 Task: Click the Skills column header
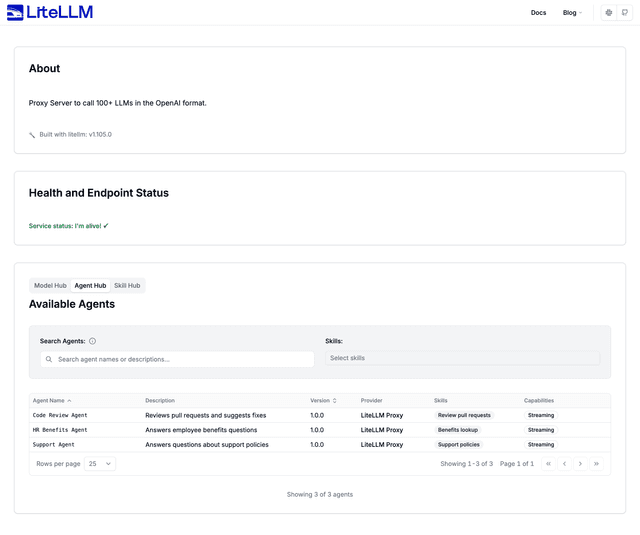click(x=441, y=400)
